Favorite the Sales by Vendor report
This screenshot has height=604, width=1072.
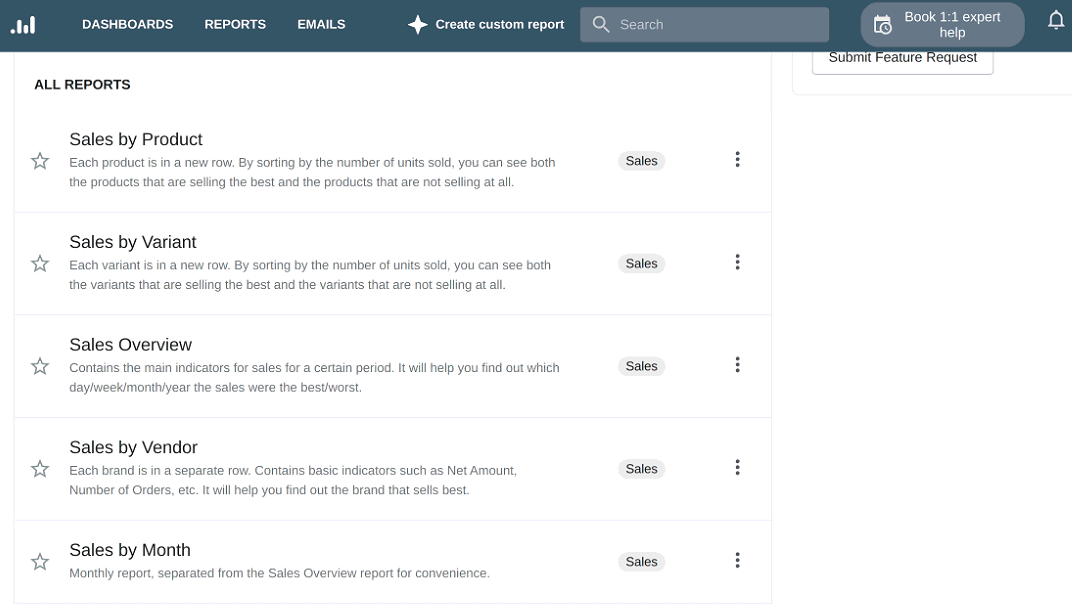(x=40, y=468)
